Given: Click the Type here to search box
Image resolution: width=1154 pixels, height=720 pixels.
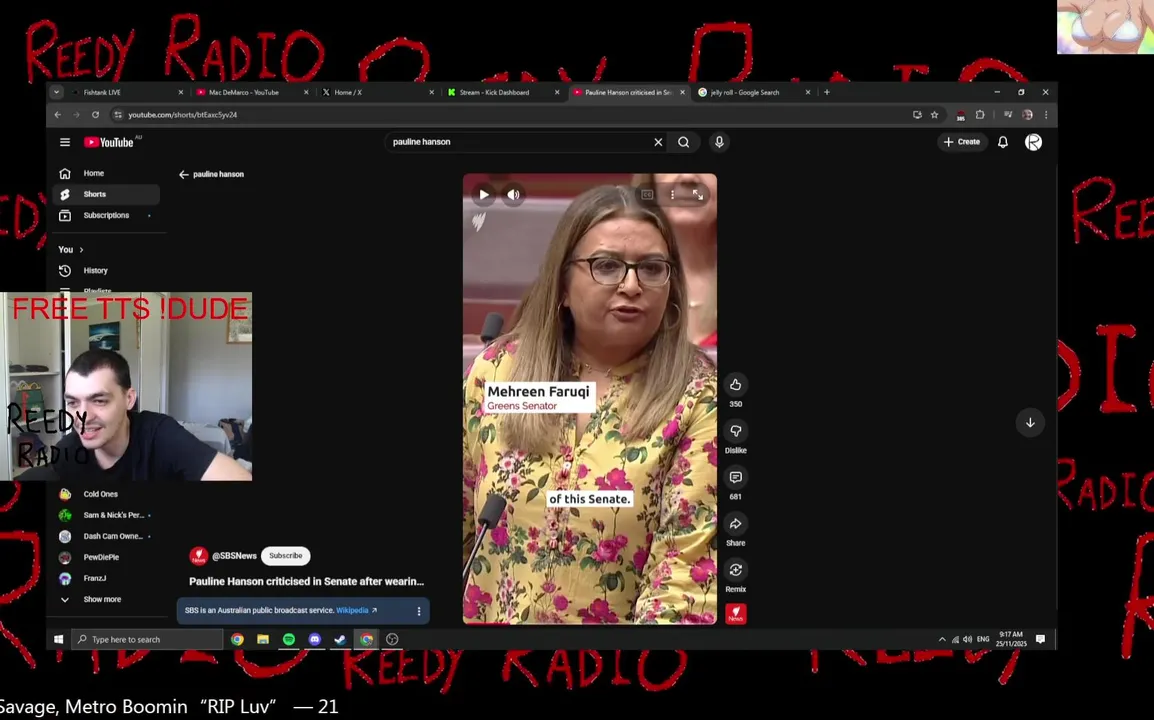Looking at the screenshot, I should point(147,639).
